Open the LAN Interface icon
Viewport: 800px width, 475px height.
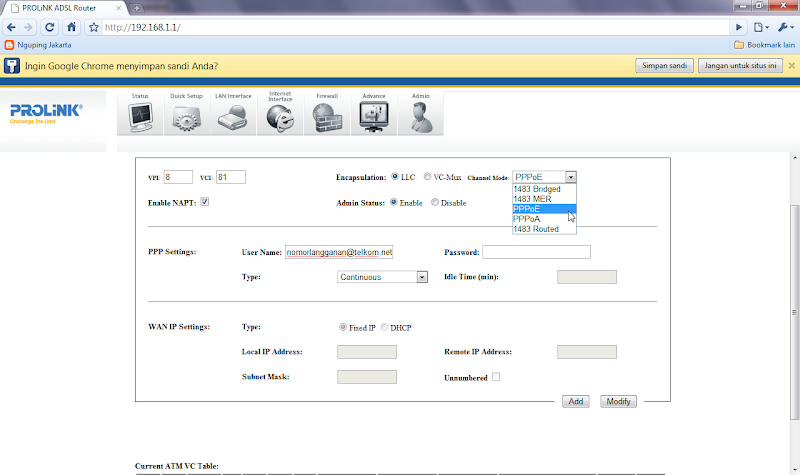(x=233, y=118)
